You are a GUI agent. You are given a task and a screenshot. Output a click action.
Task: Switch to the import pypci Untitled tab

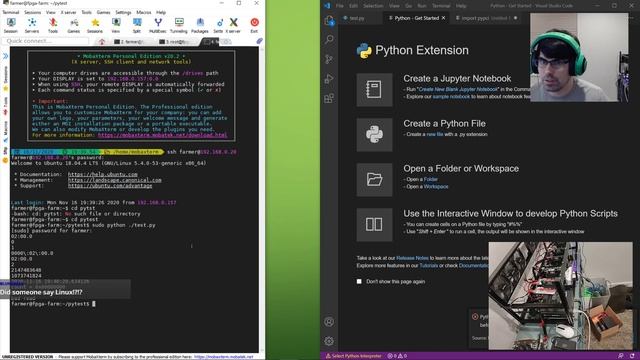[x=486, y=18]
